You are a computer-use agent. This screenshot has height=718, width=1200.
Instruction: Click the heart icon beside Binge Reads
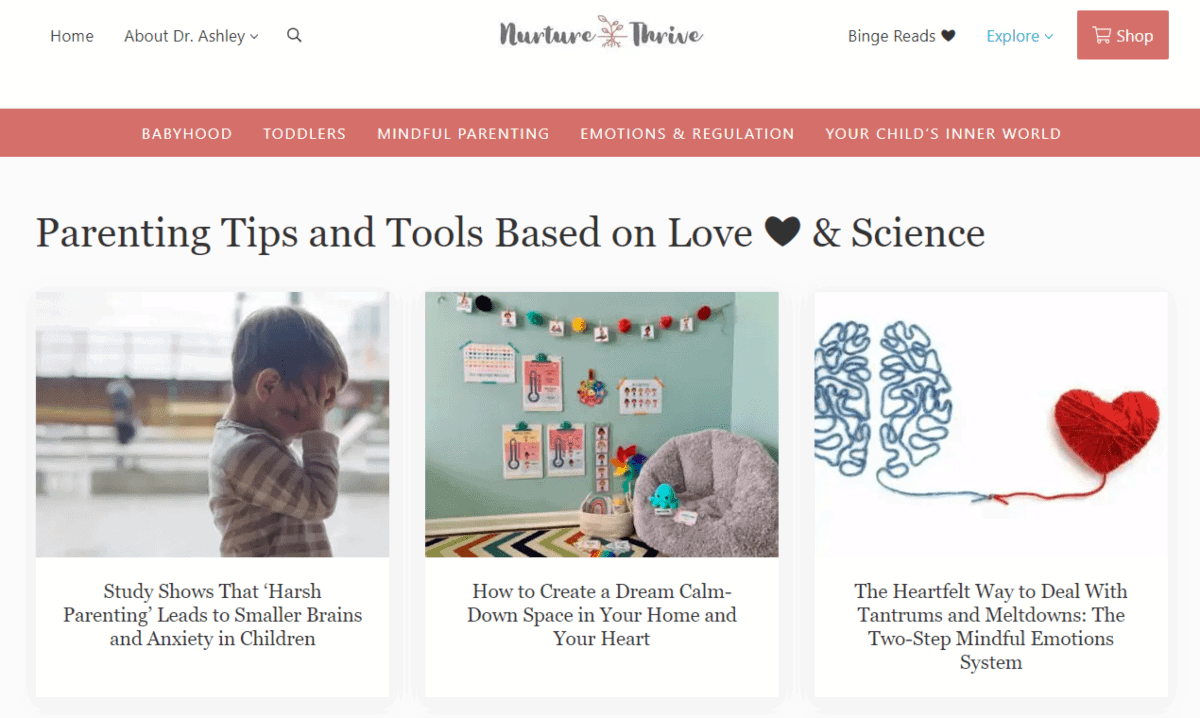[946, 35]
